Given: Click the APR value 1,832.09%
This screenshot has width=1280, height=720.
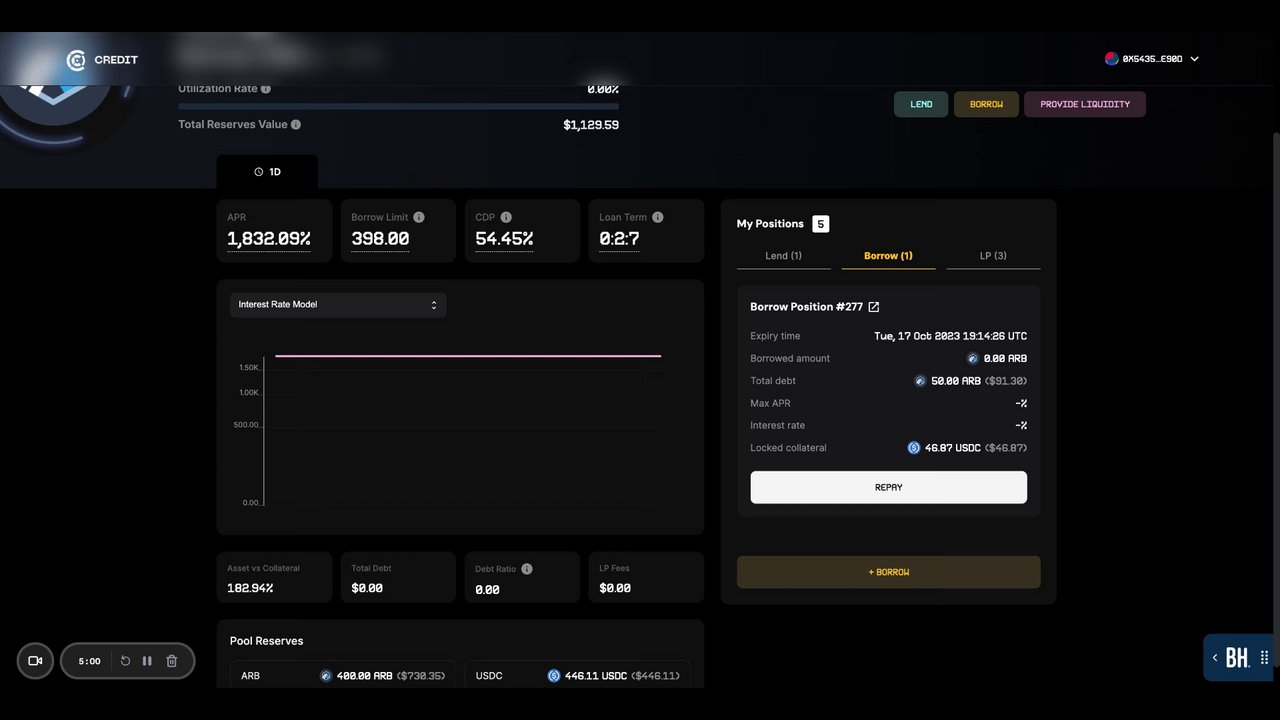Looking at the screenshot, I should (x=269, y=239).
